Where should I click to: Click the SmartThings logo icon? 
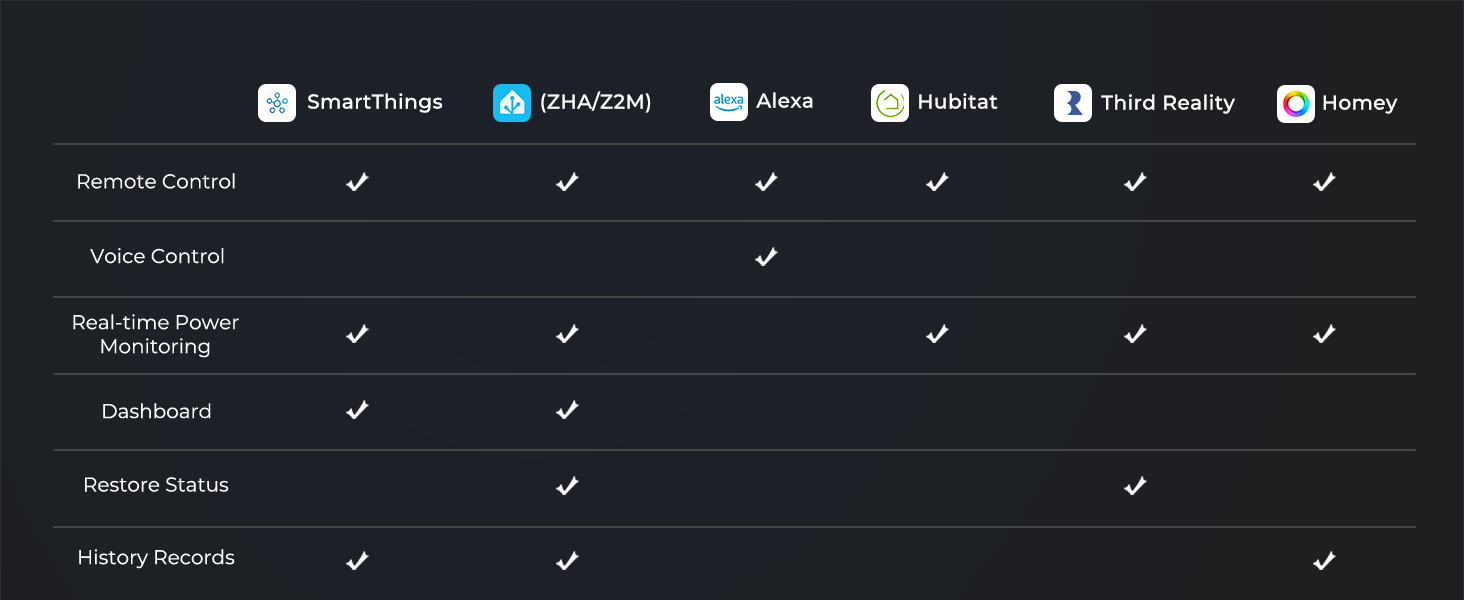pyautogui.click(x=277, y=103)
